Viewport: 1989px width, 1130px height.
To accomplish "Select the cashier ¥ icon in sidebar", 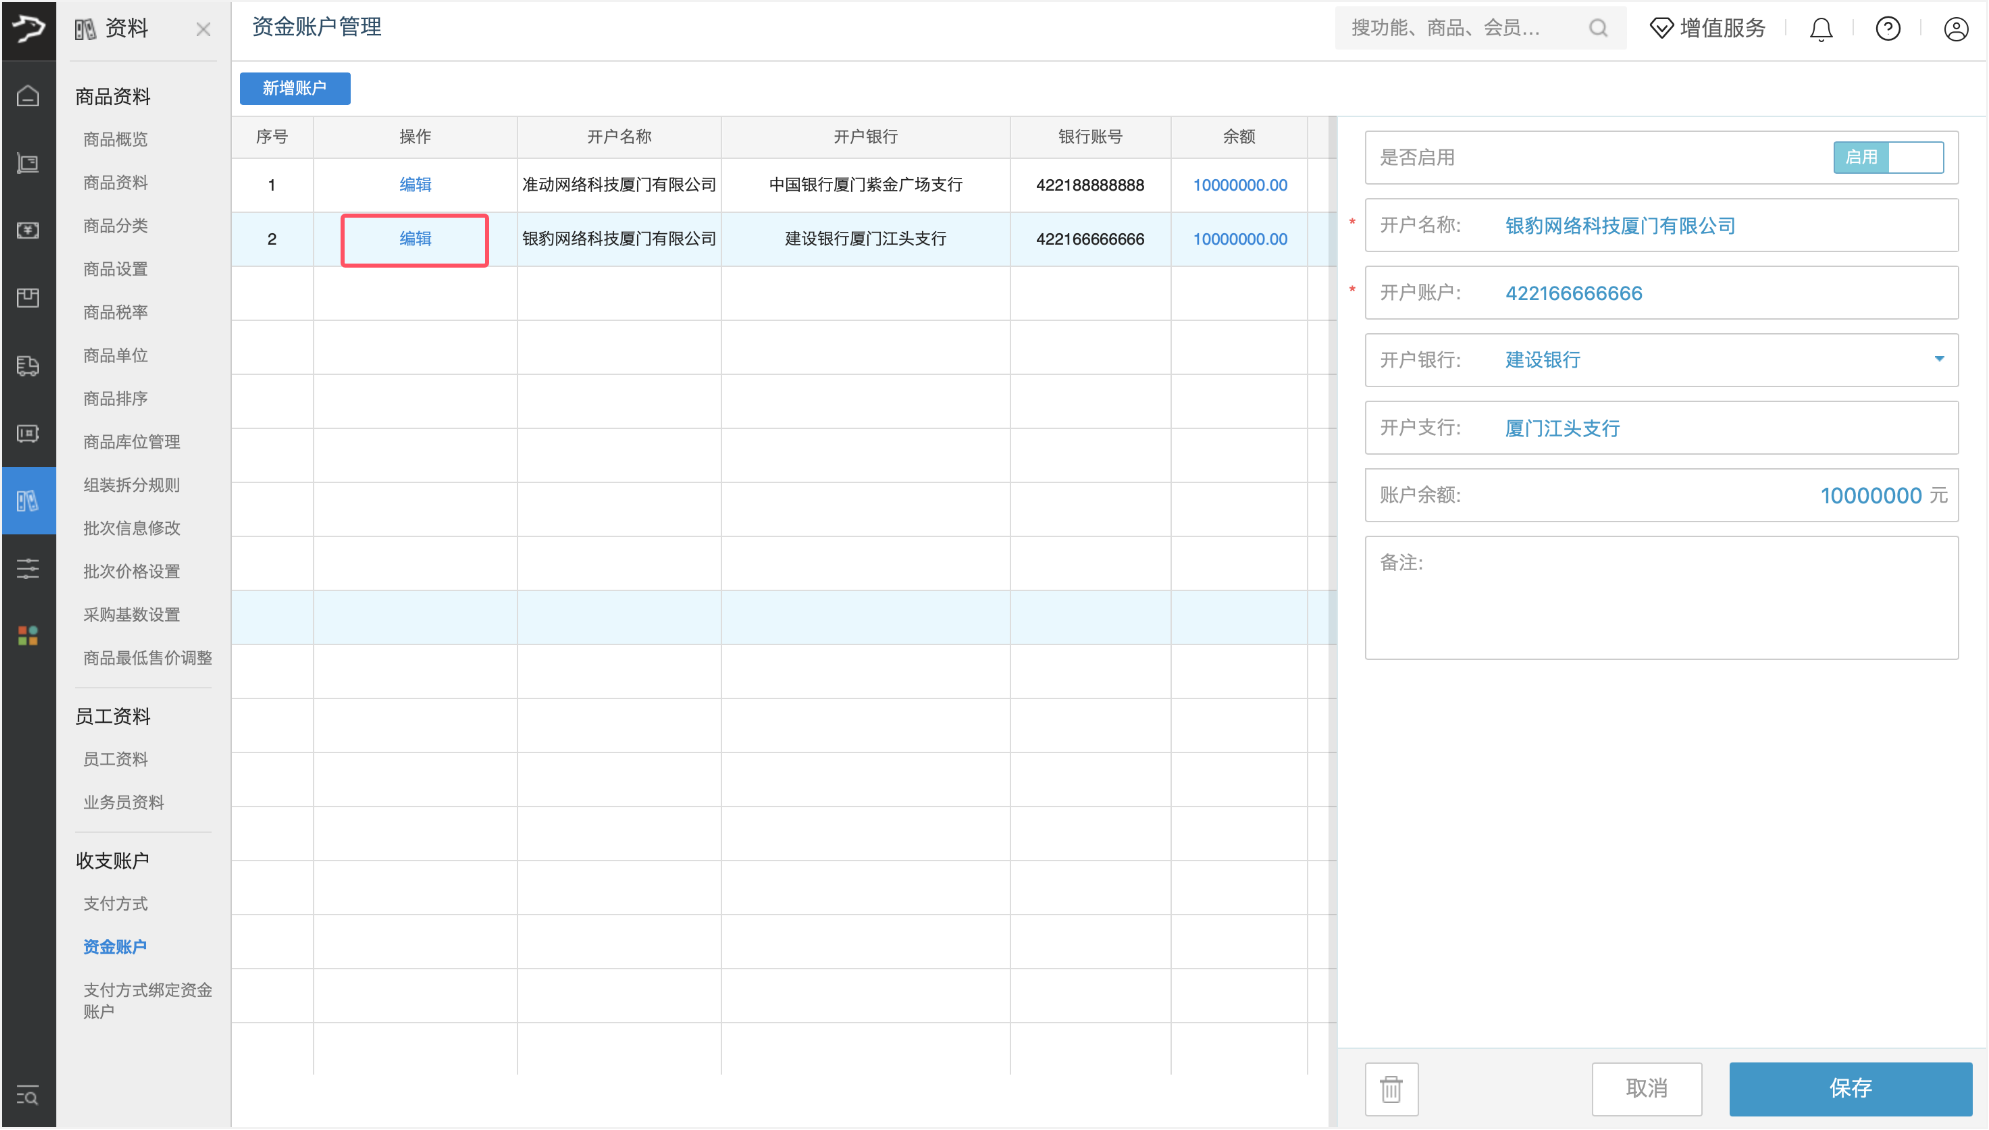I will [x=27, y=230].
